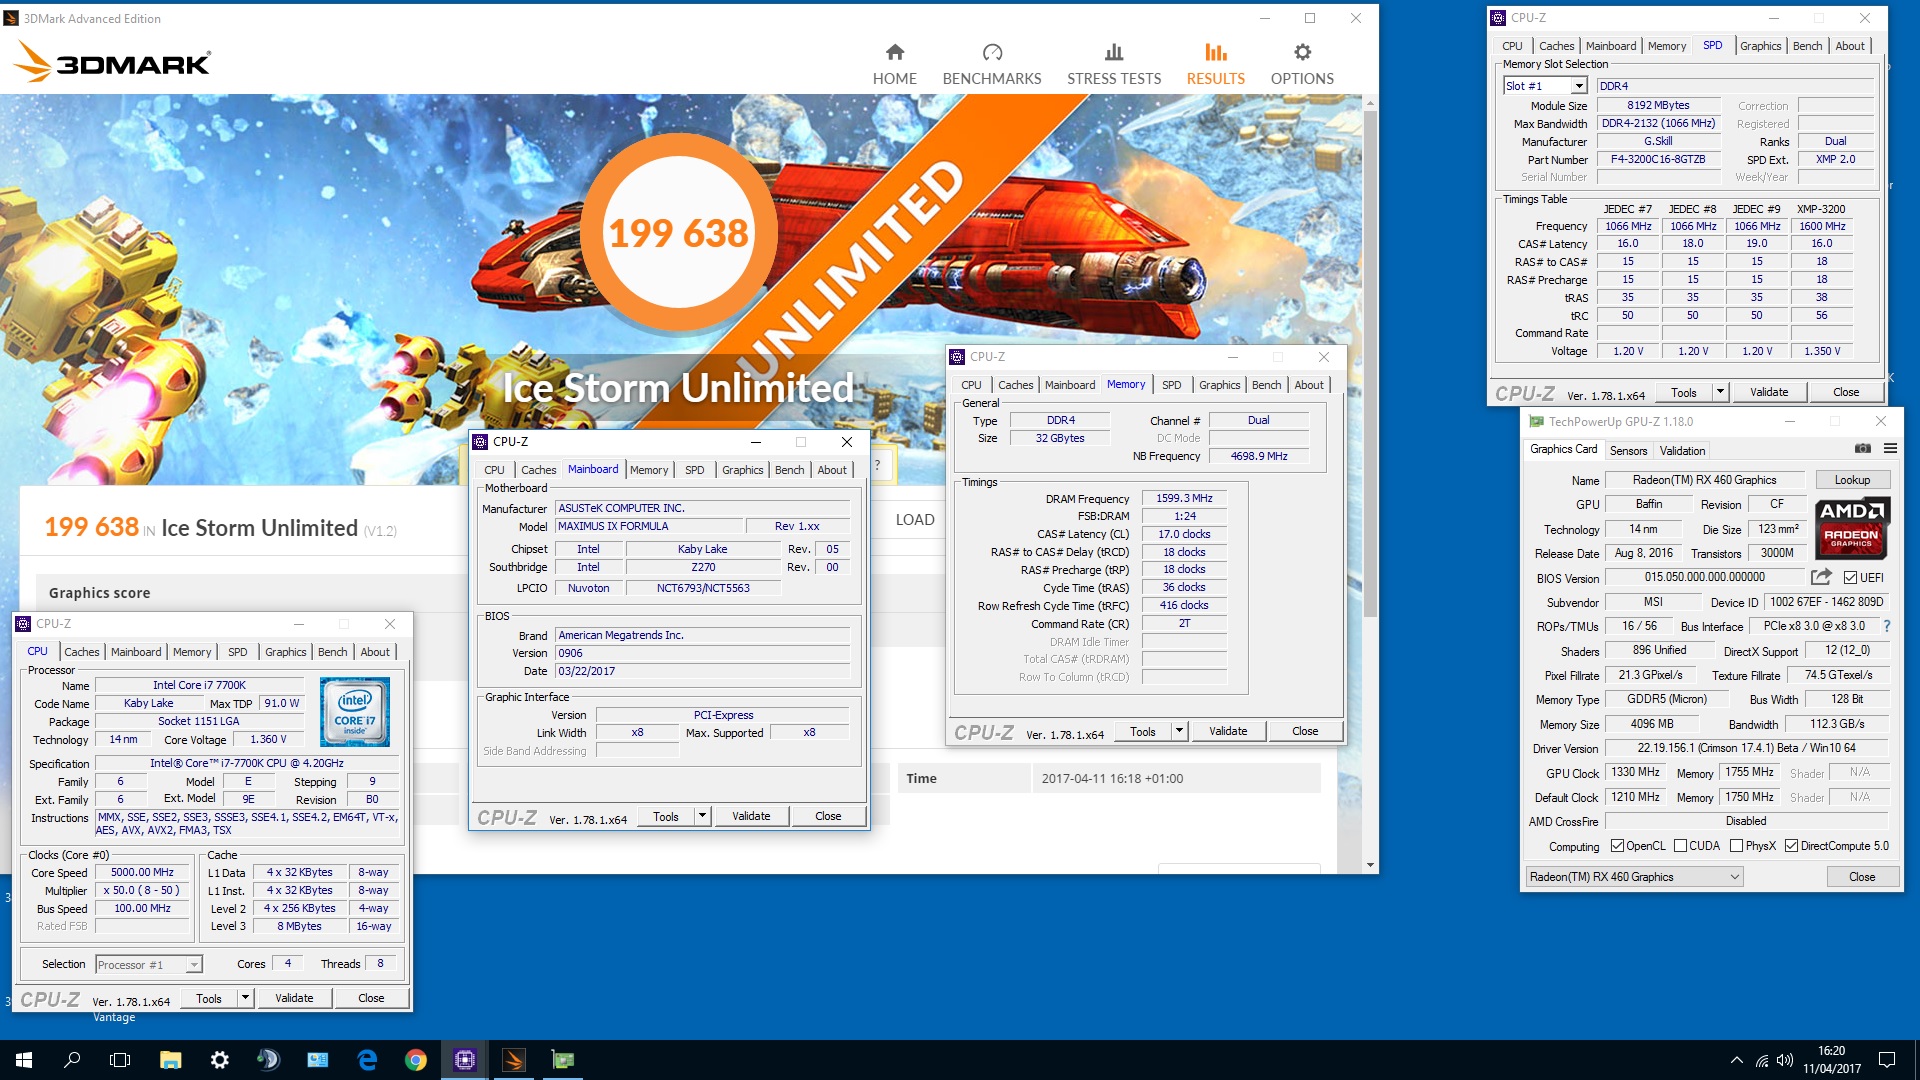The image size is (1920, 1080).
Task: Open File Explorer from the taskbar
Action: click(170, 1060)
